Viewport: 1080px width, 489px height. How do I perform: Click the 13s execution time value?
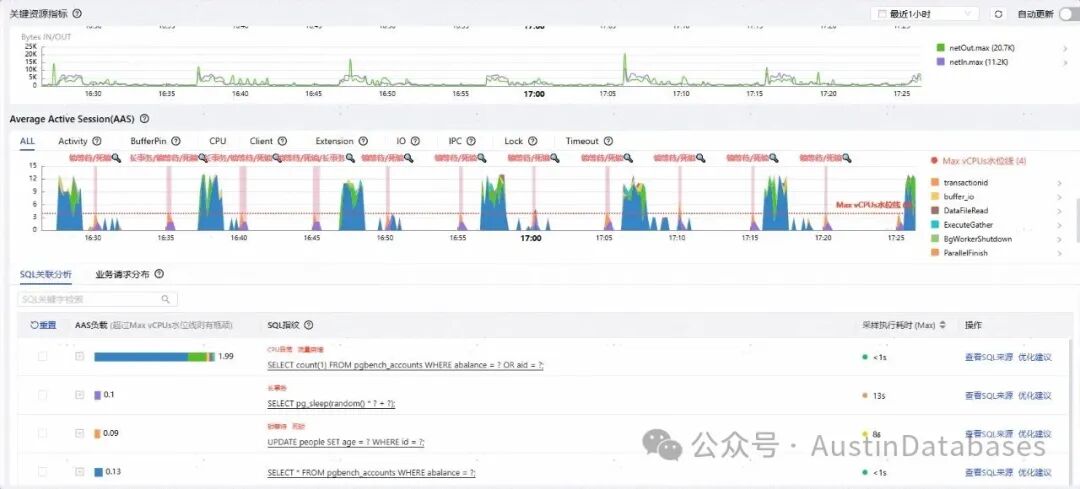tap(877, 395)
